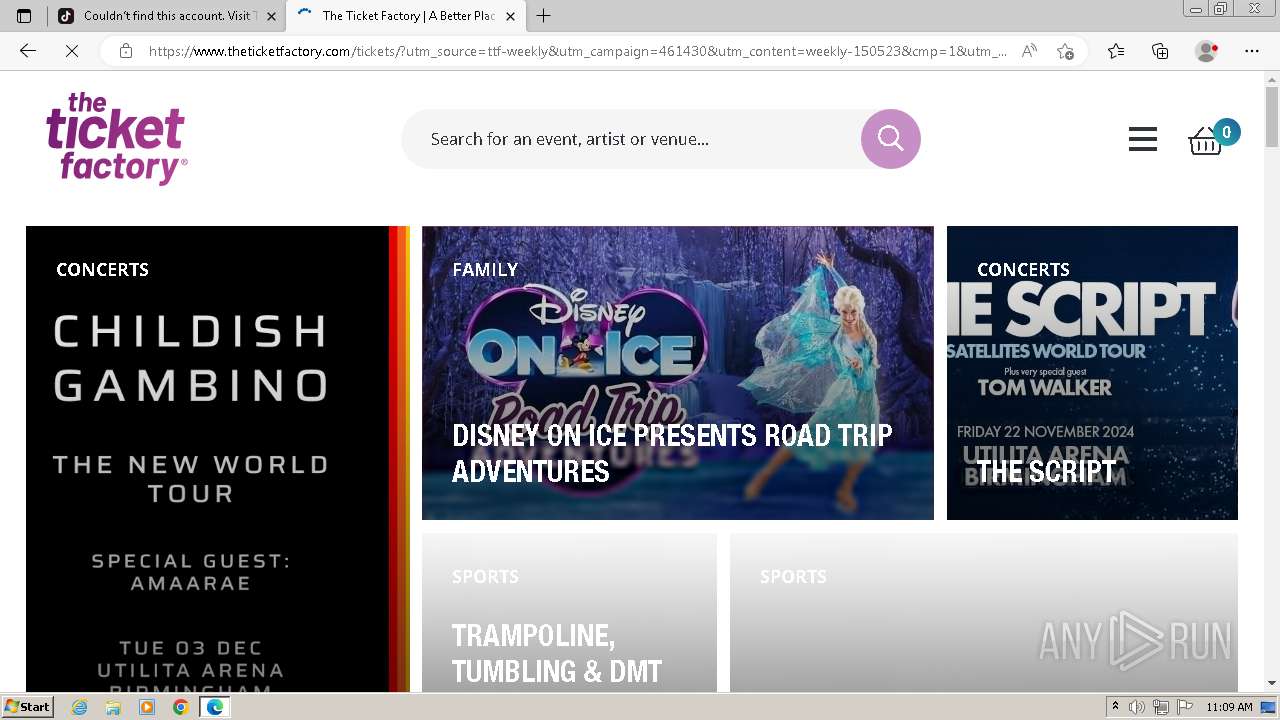Open browser Collections

1160,51
